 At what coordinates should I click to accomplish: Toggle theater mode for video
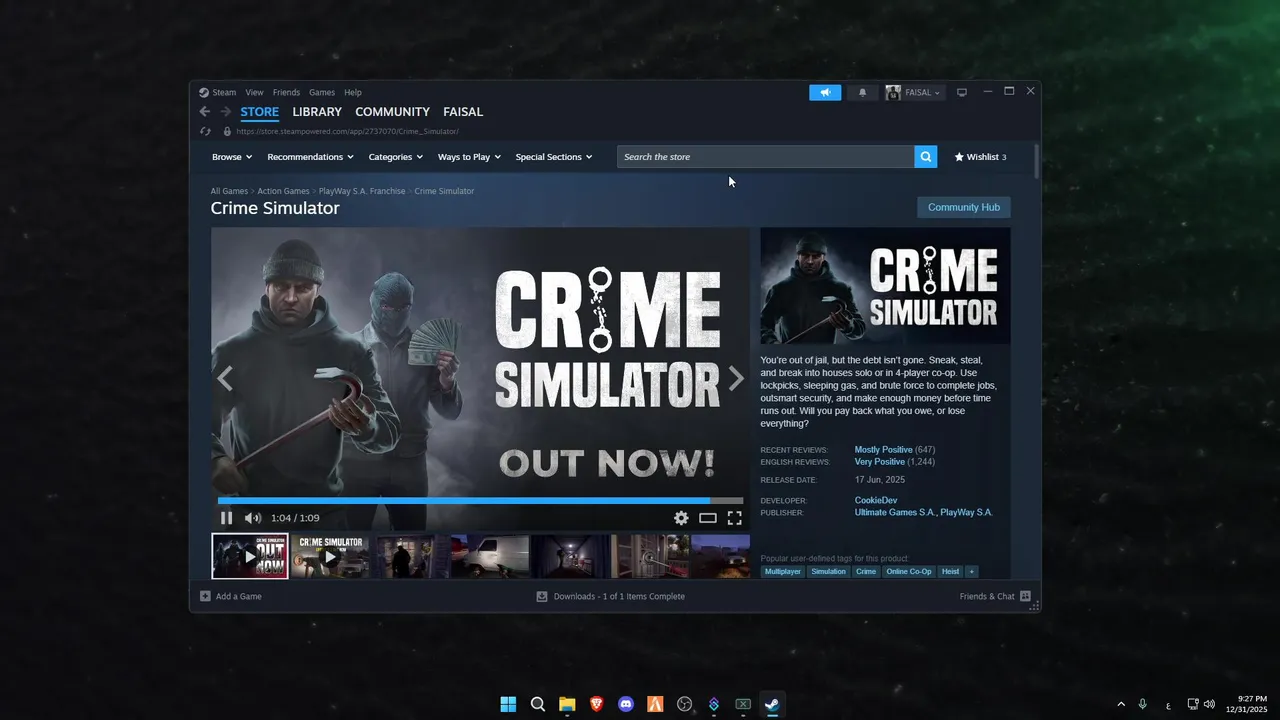(x=708, y=518)
